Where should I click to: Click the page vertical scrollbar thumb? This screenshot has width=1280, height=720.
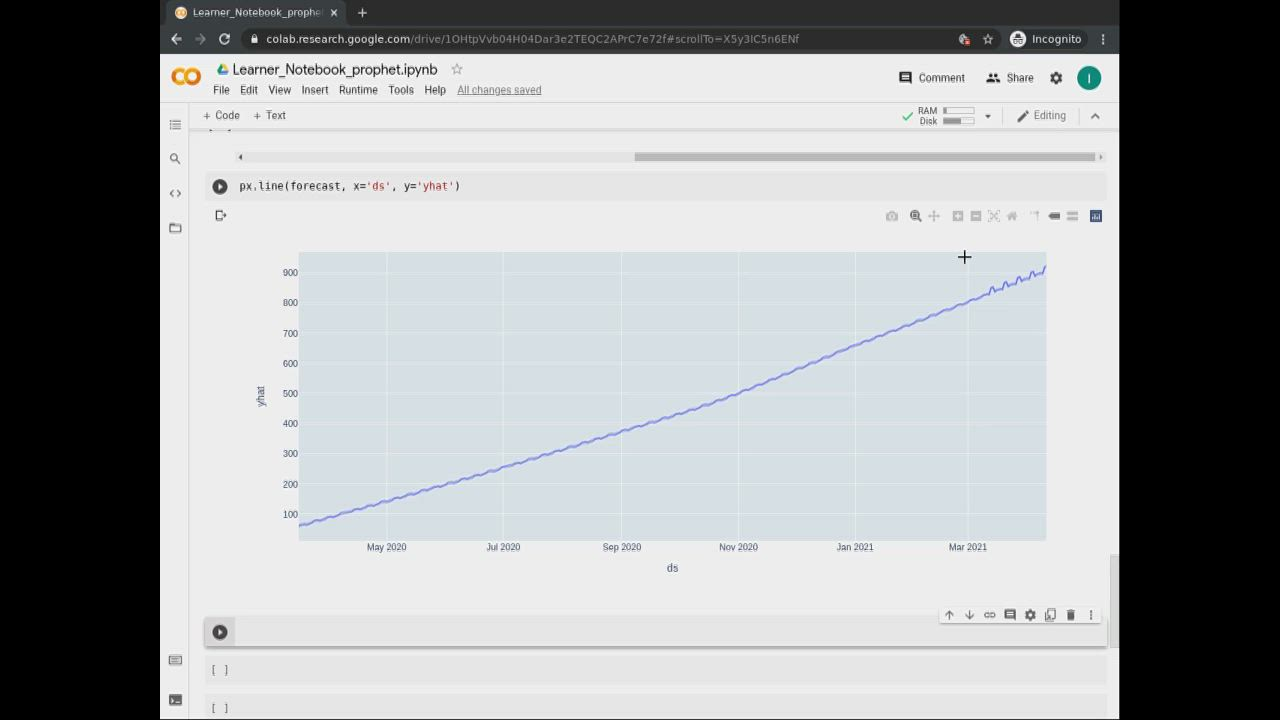tap(1114, 602)
